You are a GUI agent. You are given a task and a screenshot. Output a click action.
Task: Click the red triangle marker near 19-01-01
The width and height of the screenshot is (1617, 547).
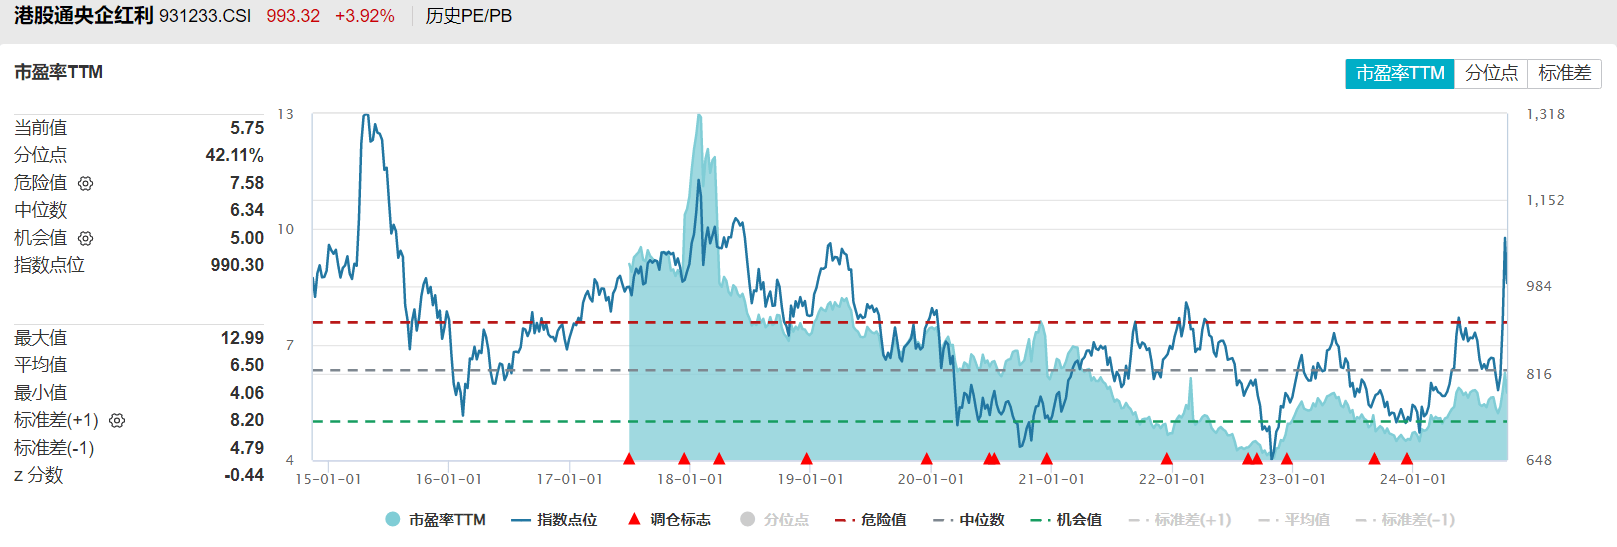806,459
